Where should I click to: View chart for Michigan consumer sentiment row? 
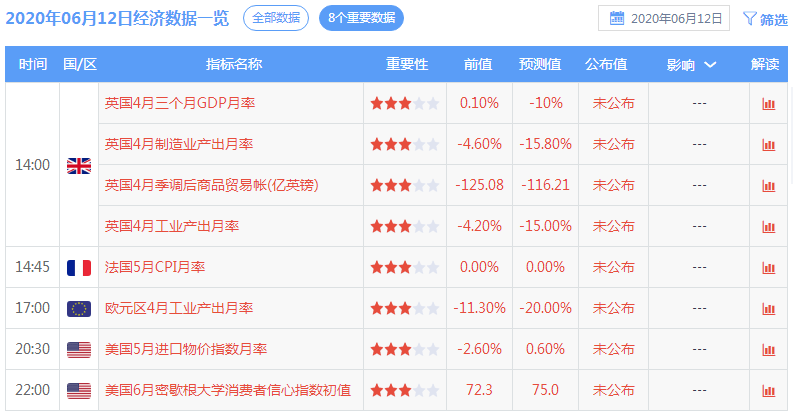click(x=768, y=390)
